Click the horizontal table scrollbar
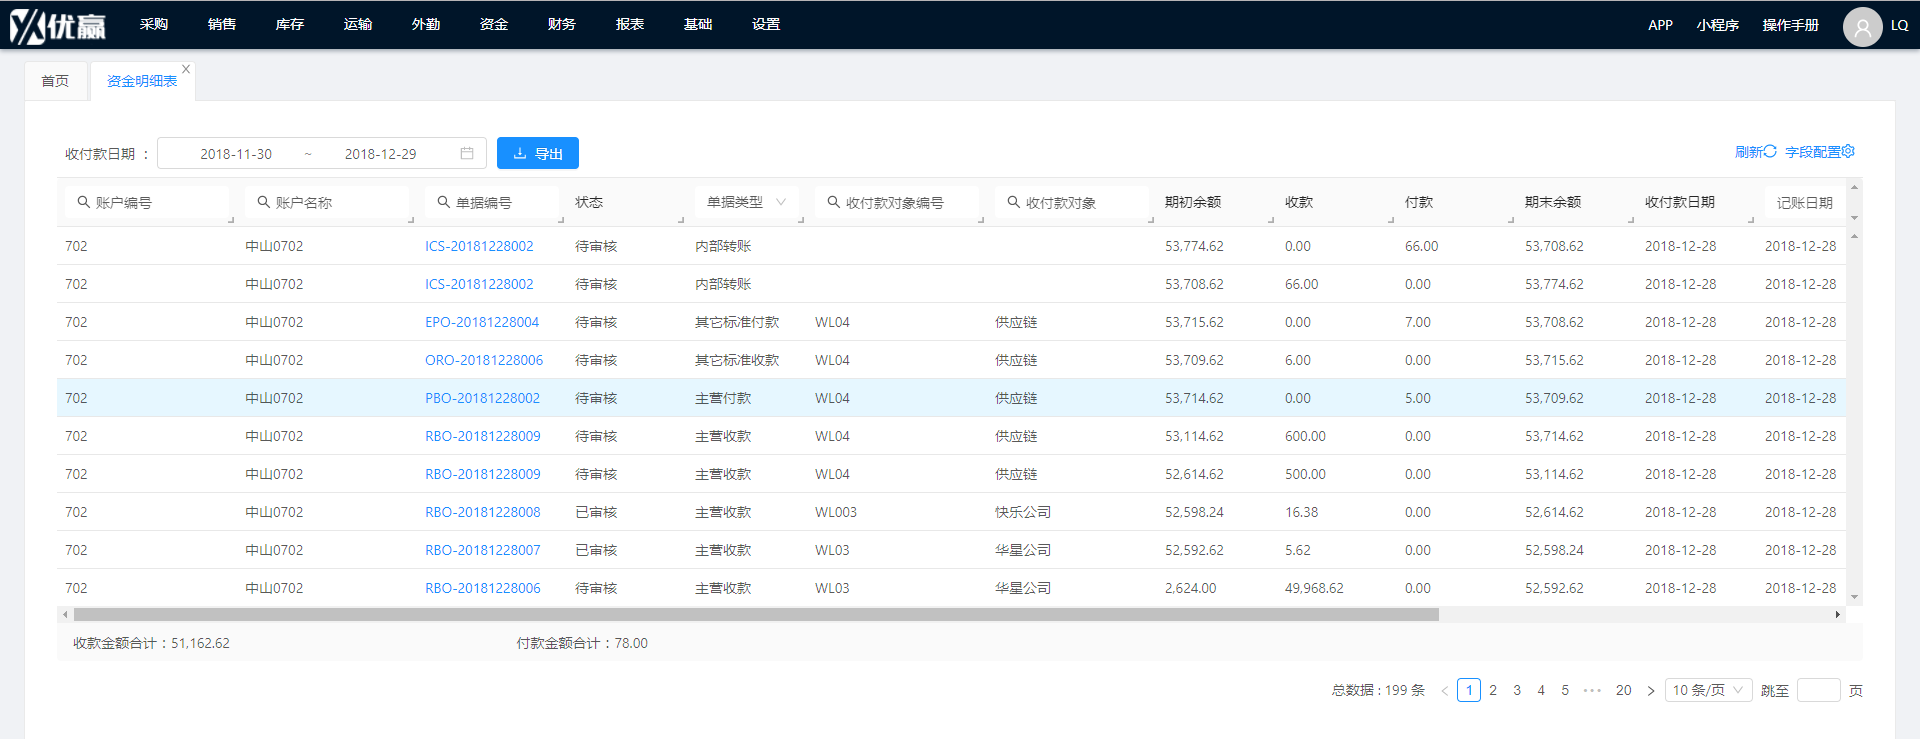The image size is (1920, 739). 756,615
